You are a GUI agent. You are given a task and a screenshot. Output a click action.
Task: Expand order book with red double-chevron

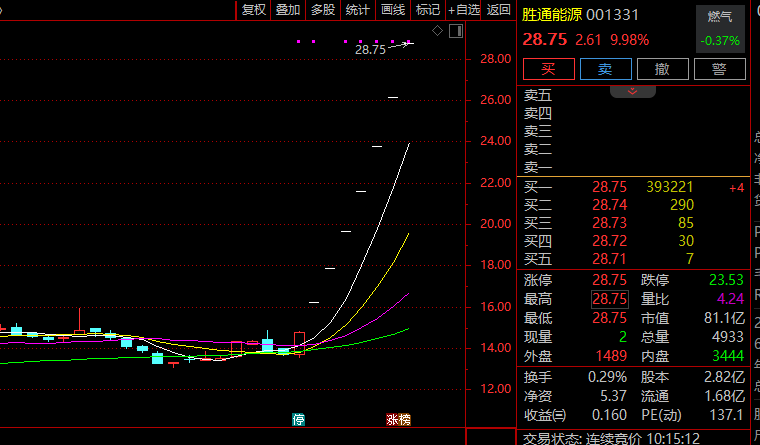[632, 91]
